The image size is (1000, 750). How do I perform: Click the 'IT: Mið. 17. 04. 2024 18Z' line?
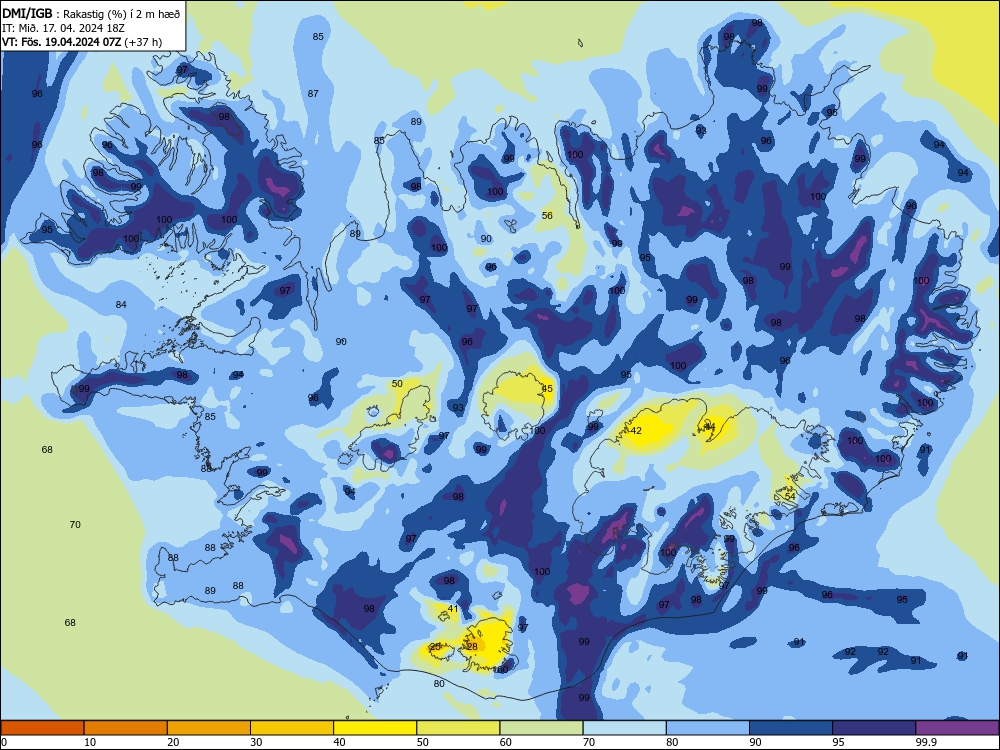(x=63, y=28)
